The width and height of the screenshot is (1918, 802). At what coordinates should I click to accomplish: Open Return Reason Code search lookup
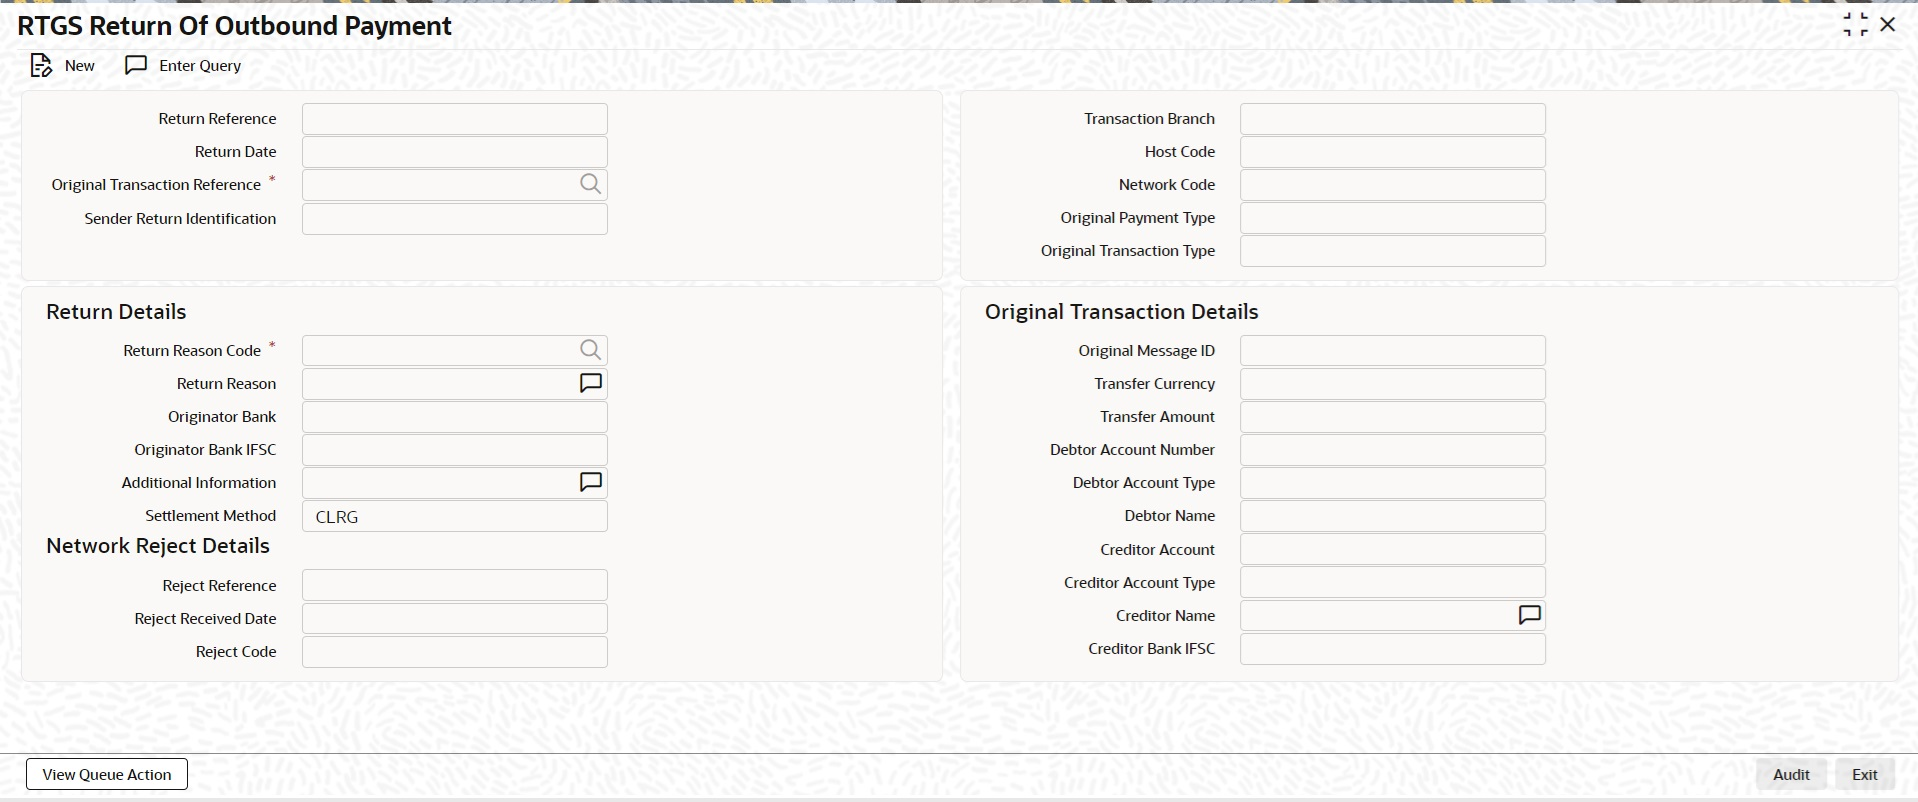(591, 350)
